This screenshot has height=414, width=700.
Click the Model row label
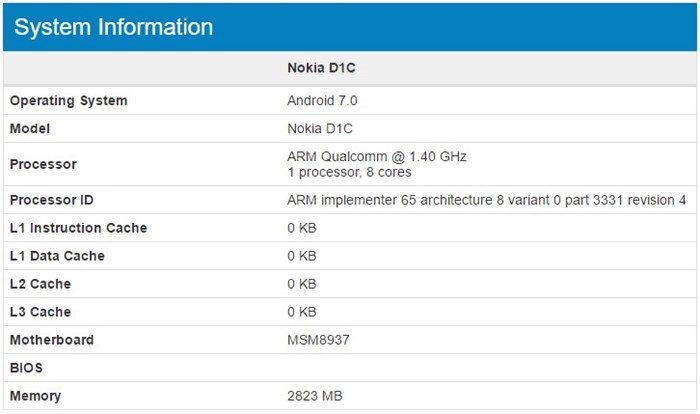coord(29,129)
